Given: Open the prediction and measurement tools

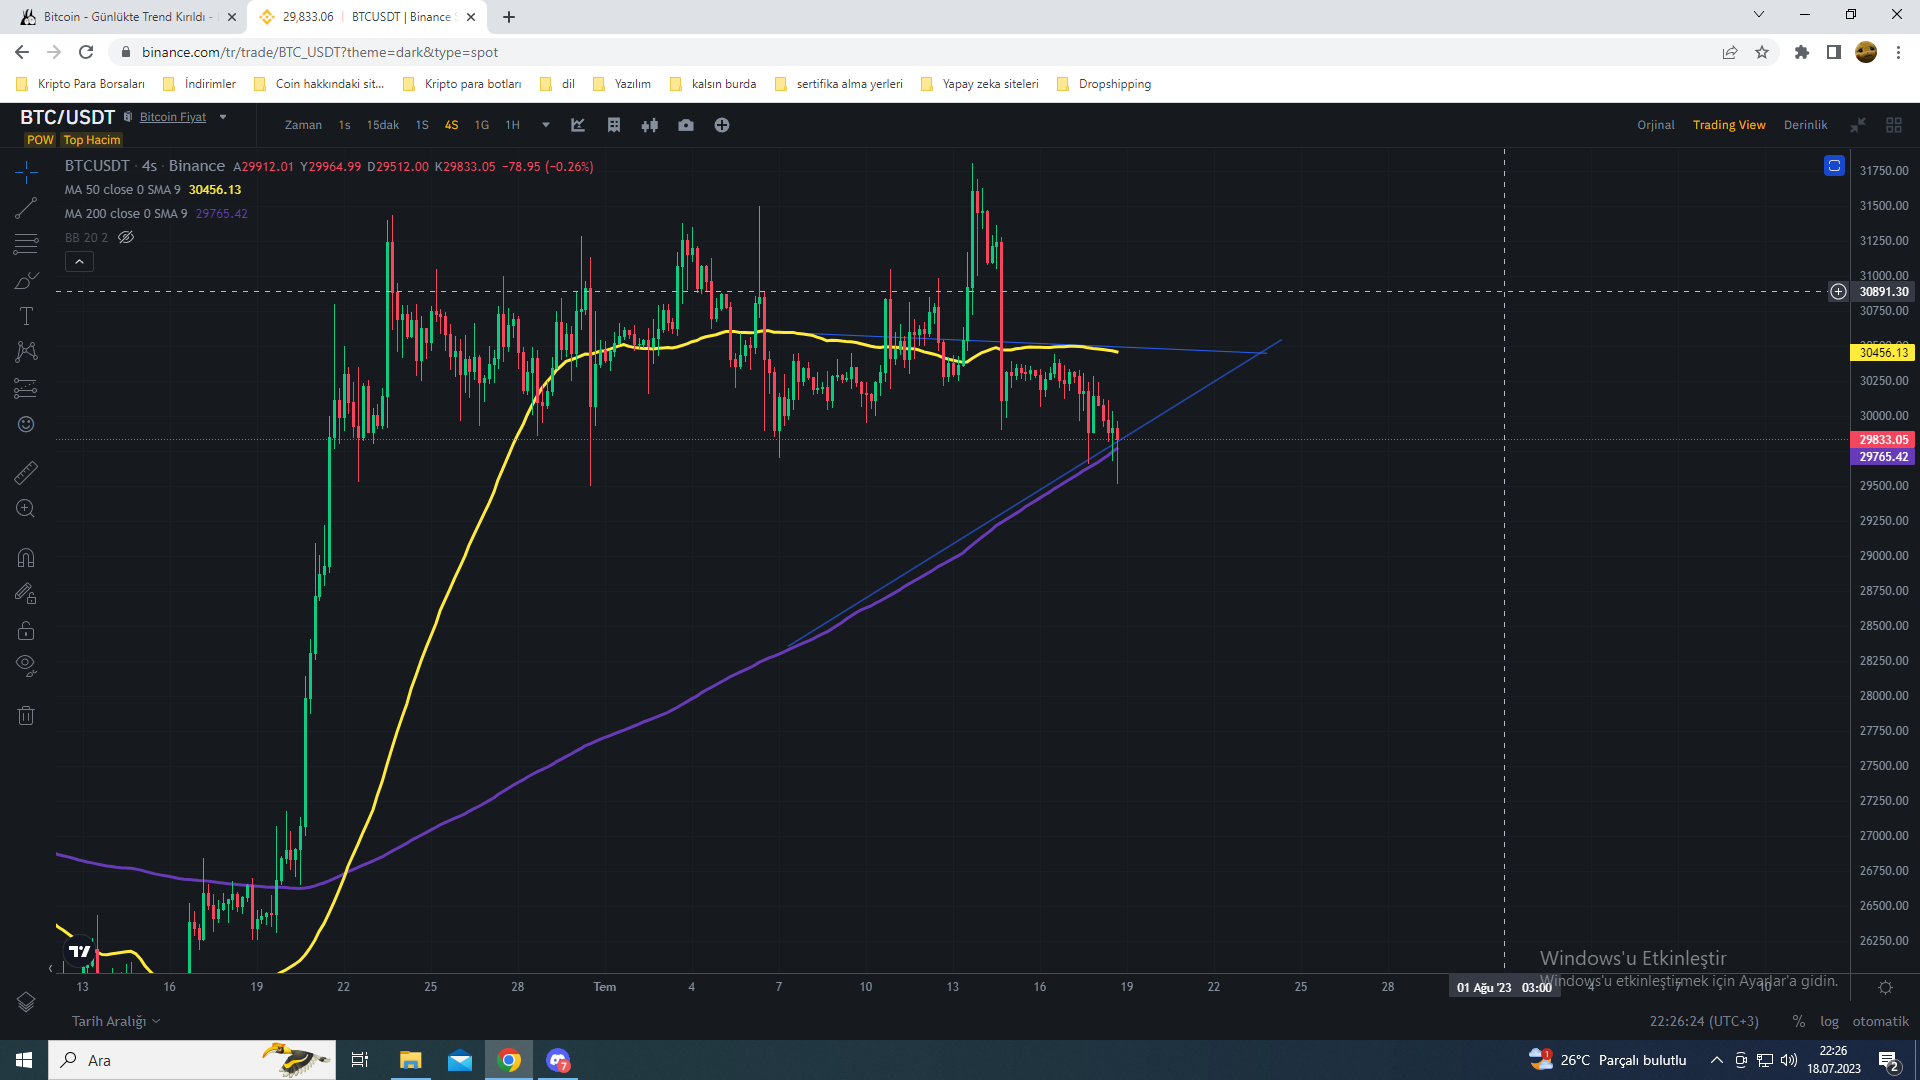Looking at the screenshot, I should pyautogui.click(x=26, y=388).
